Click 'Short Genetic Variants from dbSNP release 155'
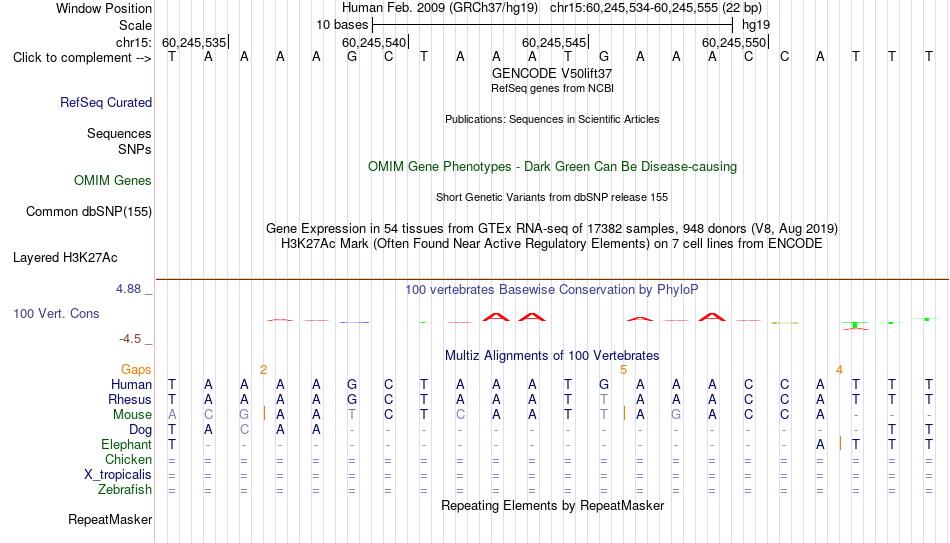The height and width of the screenshot is (543, 950). pos(552,198)
